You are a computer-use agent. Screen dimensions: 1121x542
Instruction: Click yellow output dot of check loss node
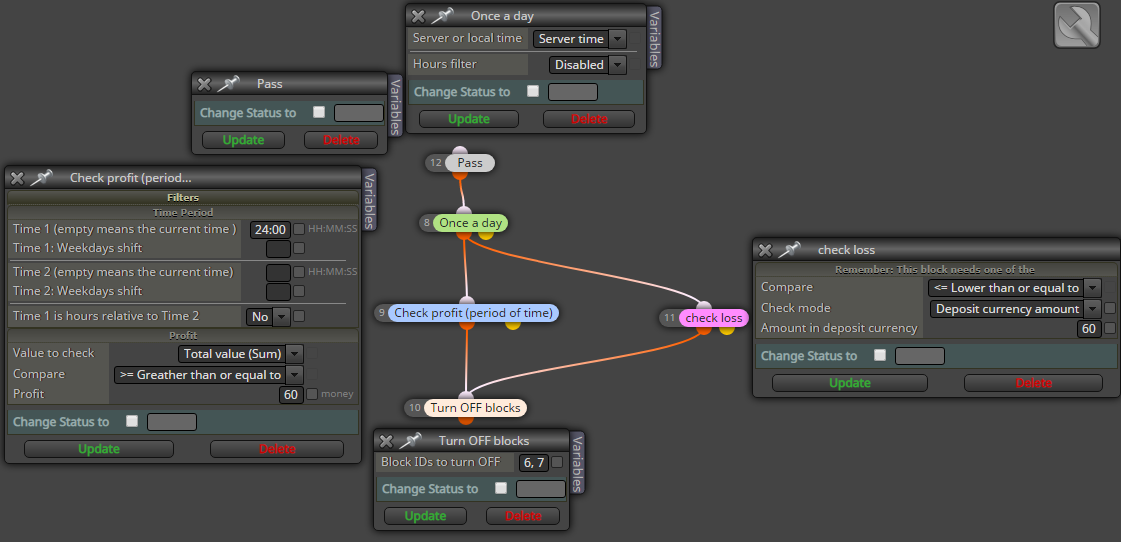click(726, 328)
